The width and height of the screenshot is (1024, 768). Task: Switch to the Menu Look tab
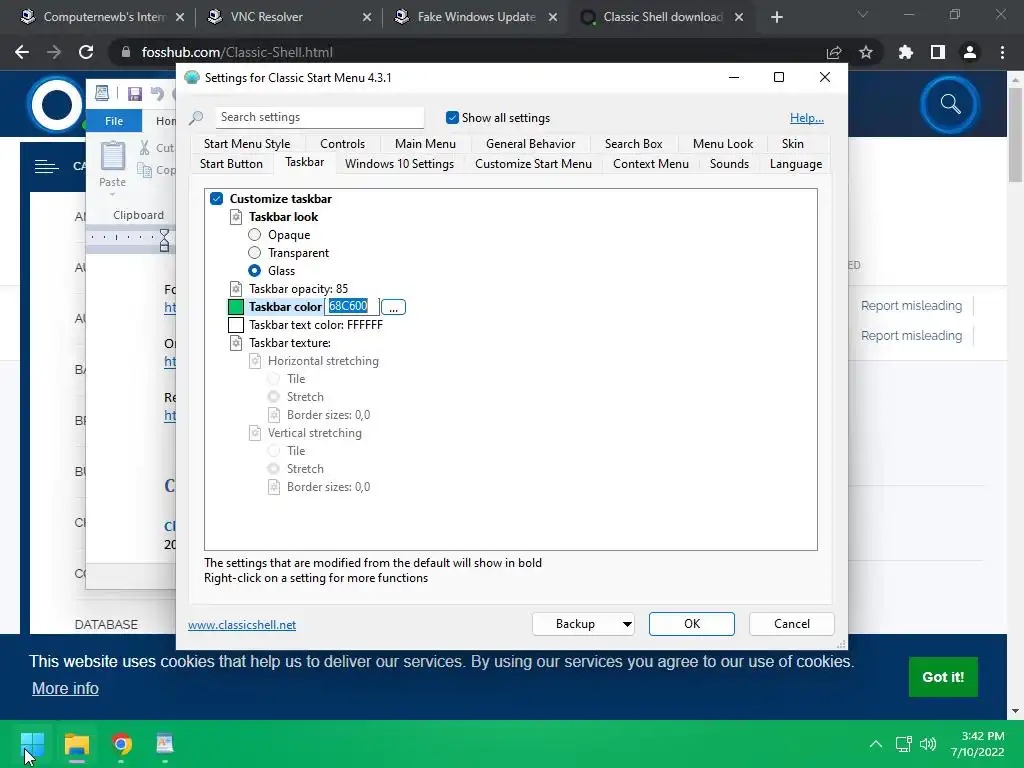tap(723, 144)
